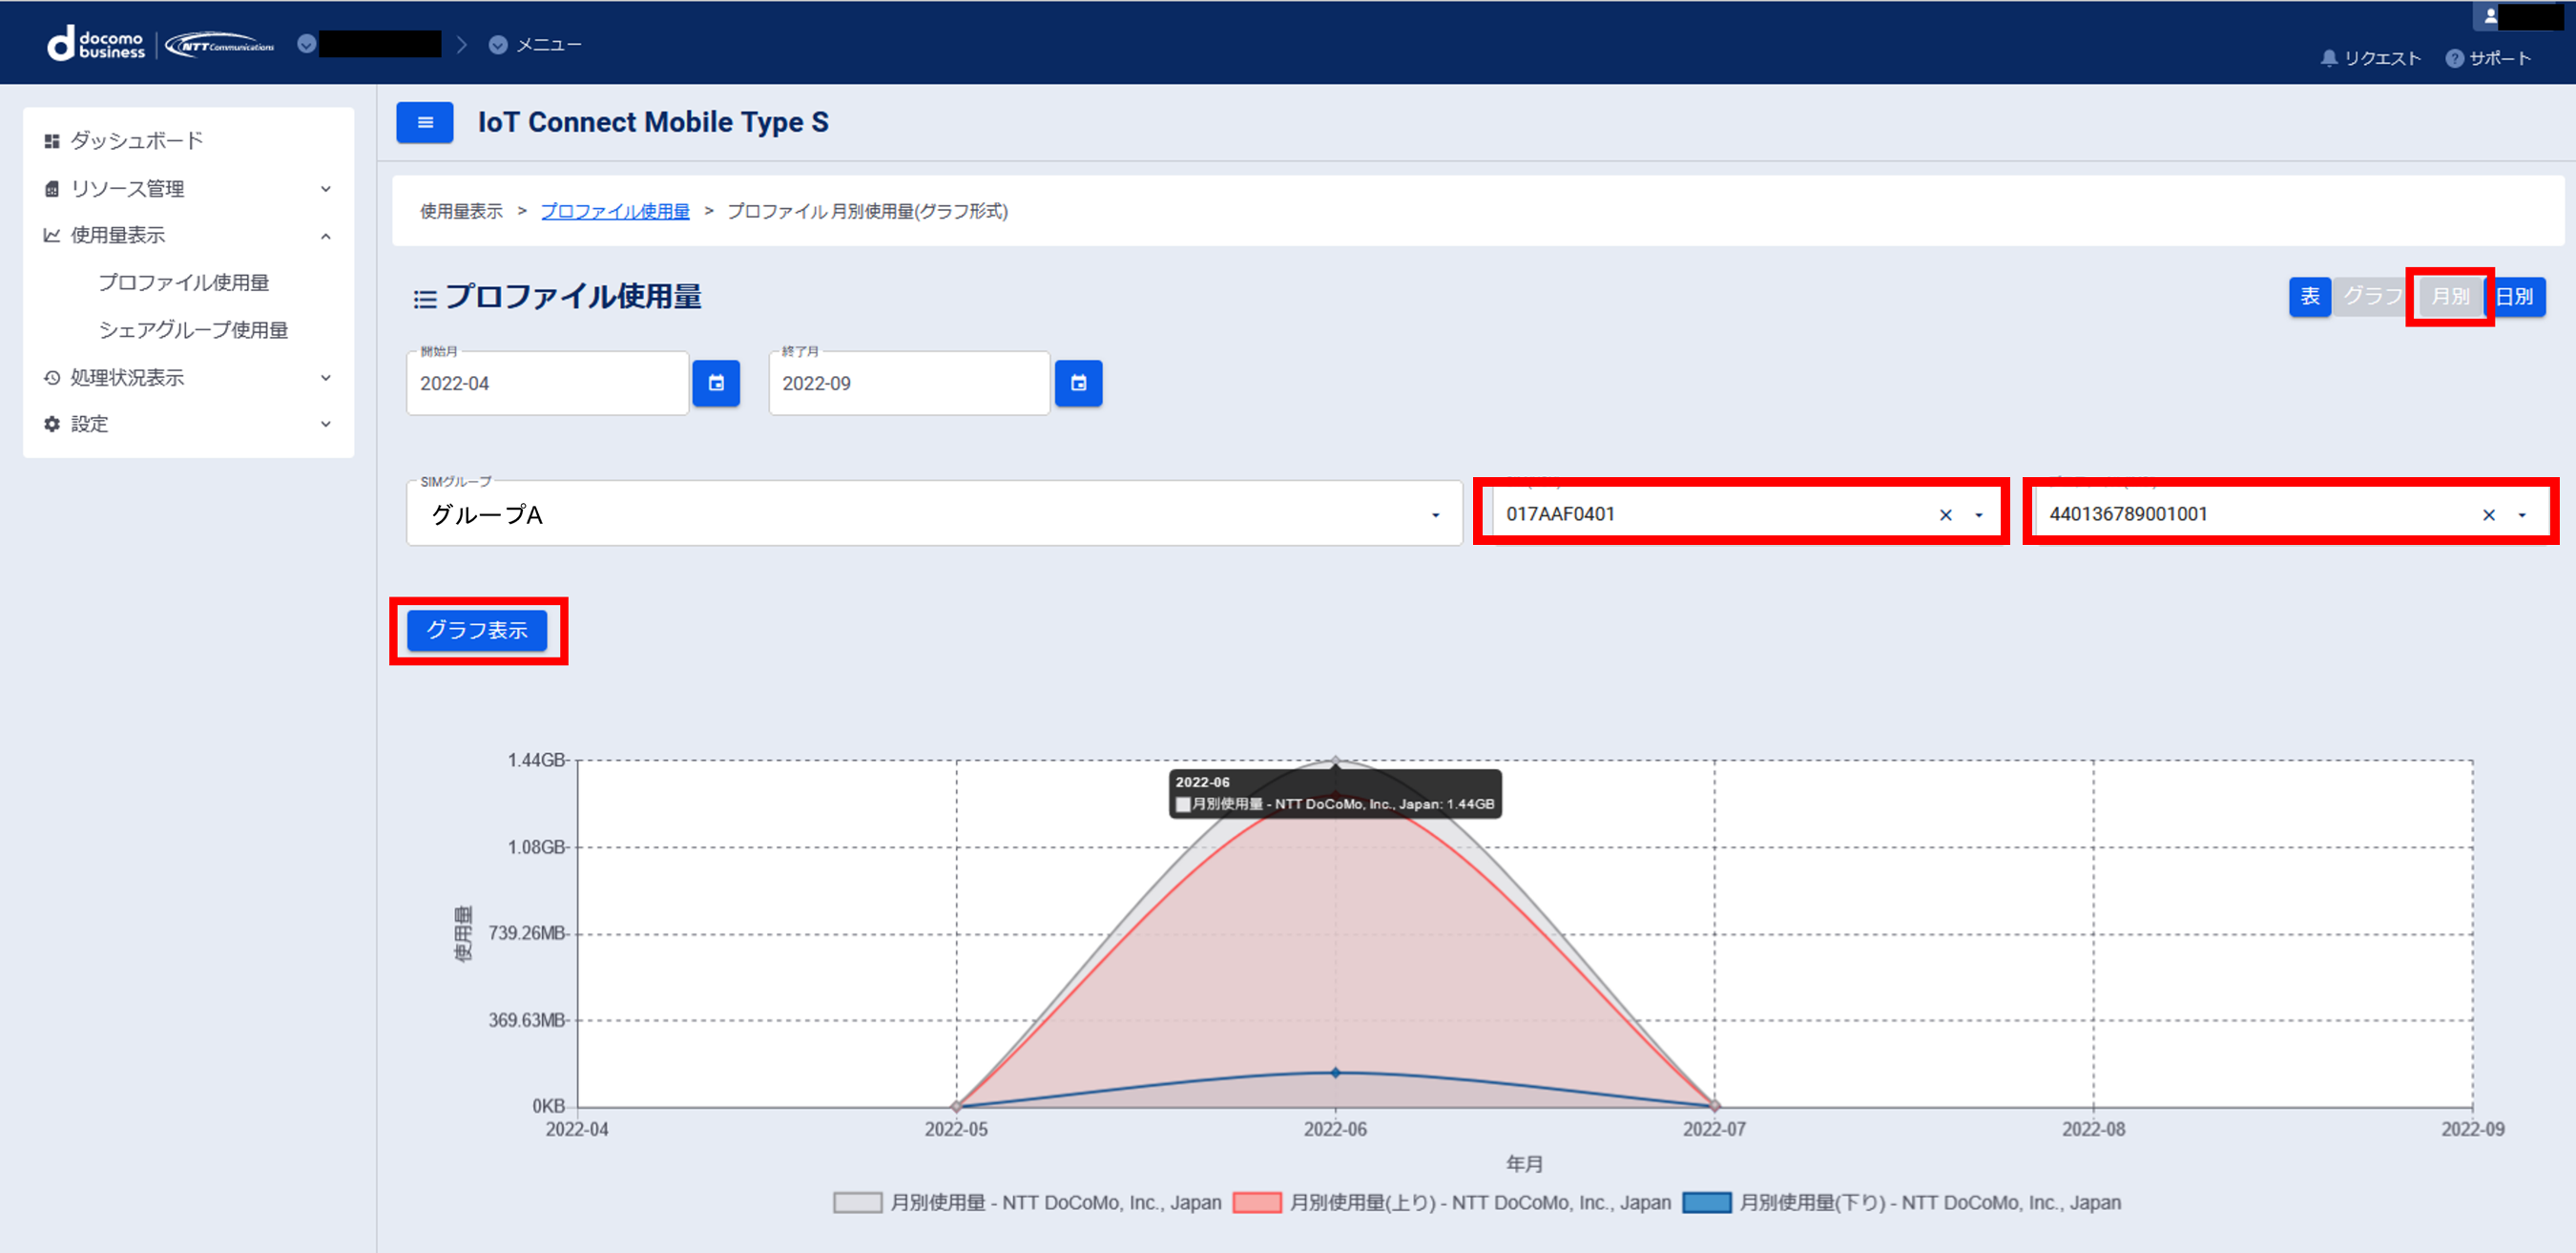Clear the 440136789001001 selection
This screenshot has height=1253, width=2576.
(x=2488, y=515)
